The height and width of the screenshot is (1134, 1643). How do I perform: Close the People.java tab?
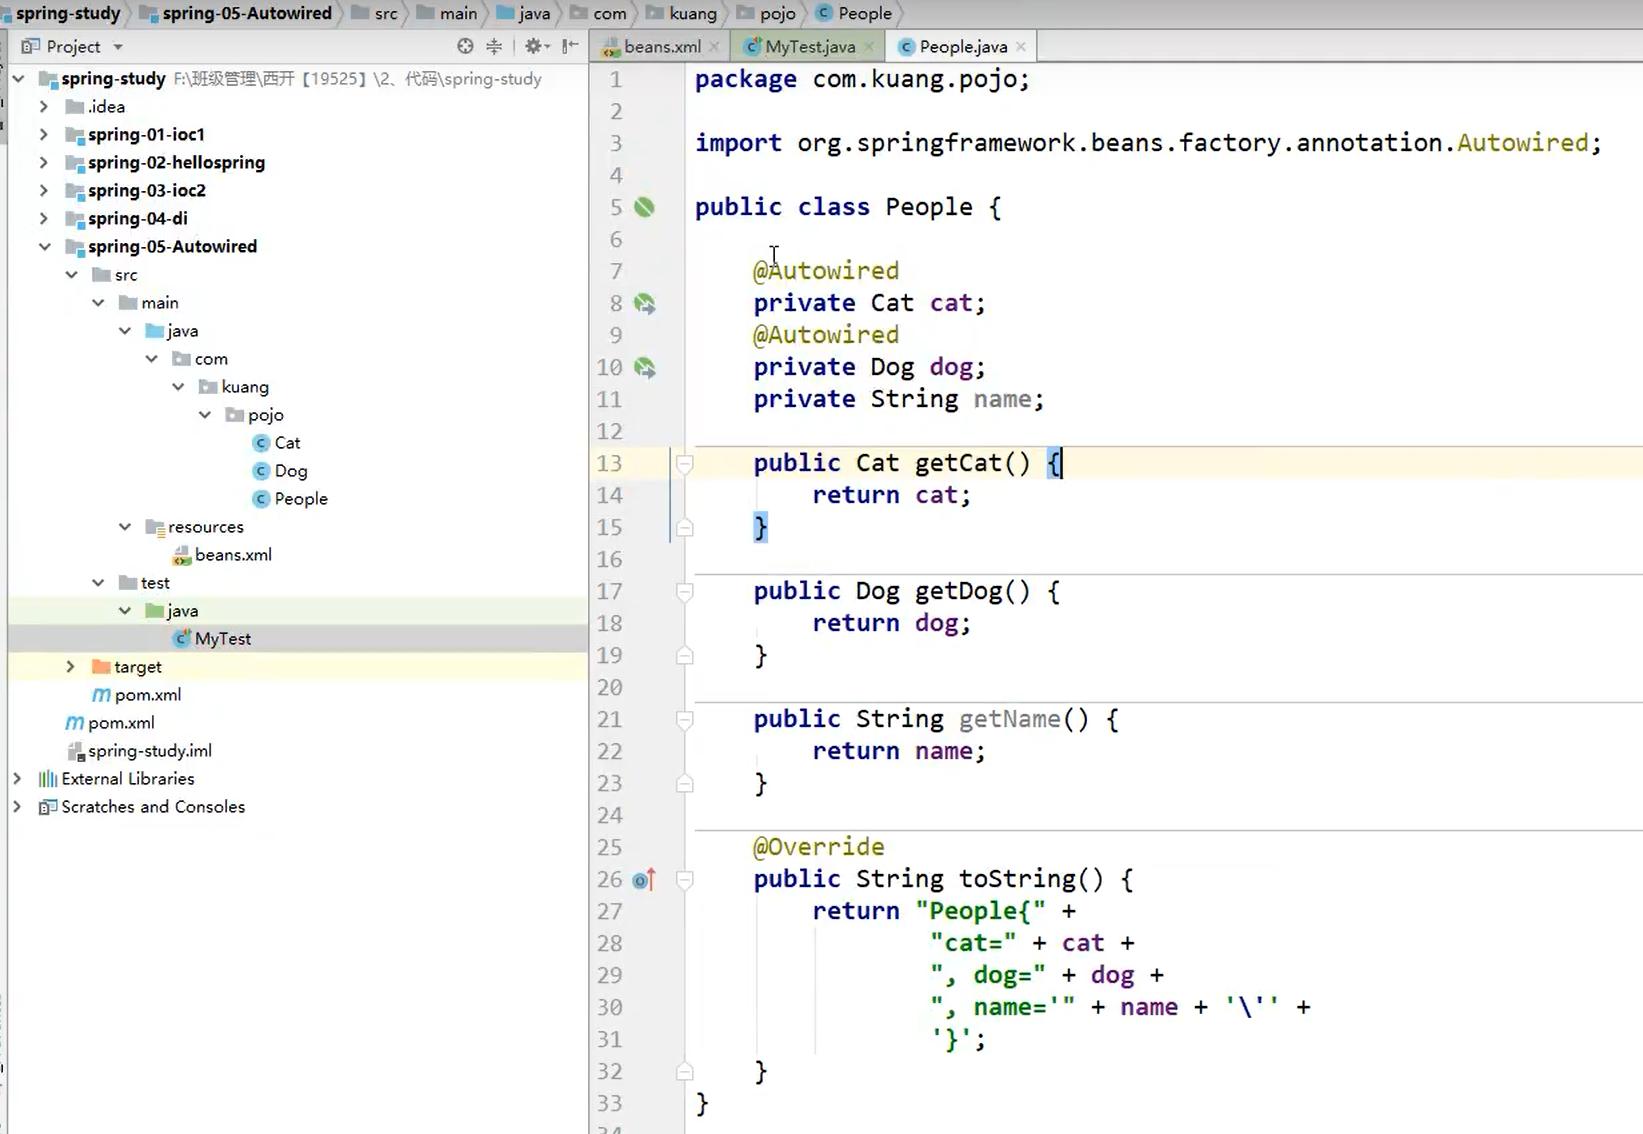pyautogui.click(x=1021, y=46)
